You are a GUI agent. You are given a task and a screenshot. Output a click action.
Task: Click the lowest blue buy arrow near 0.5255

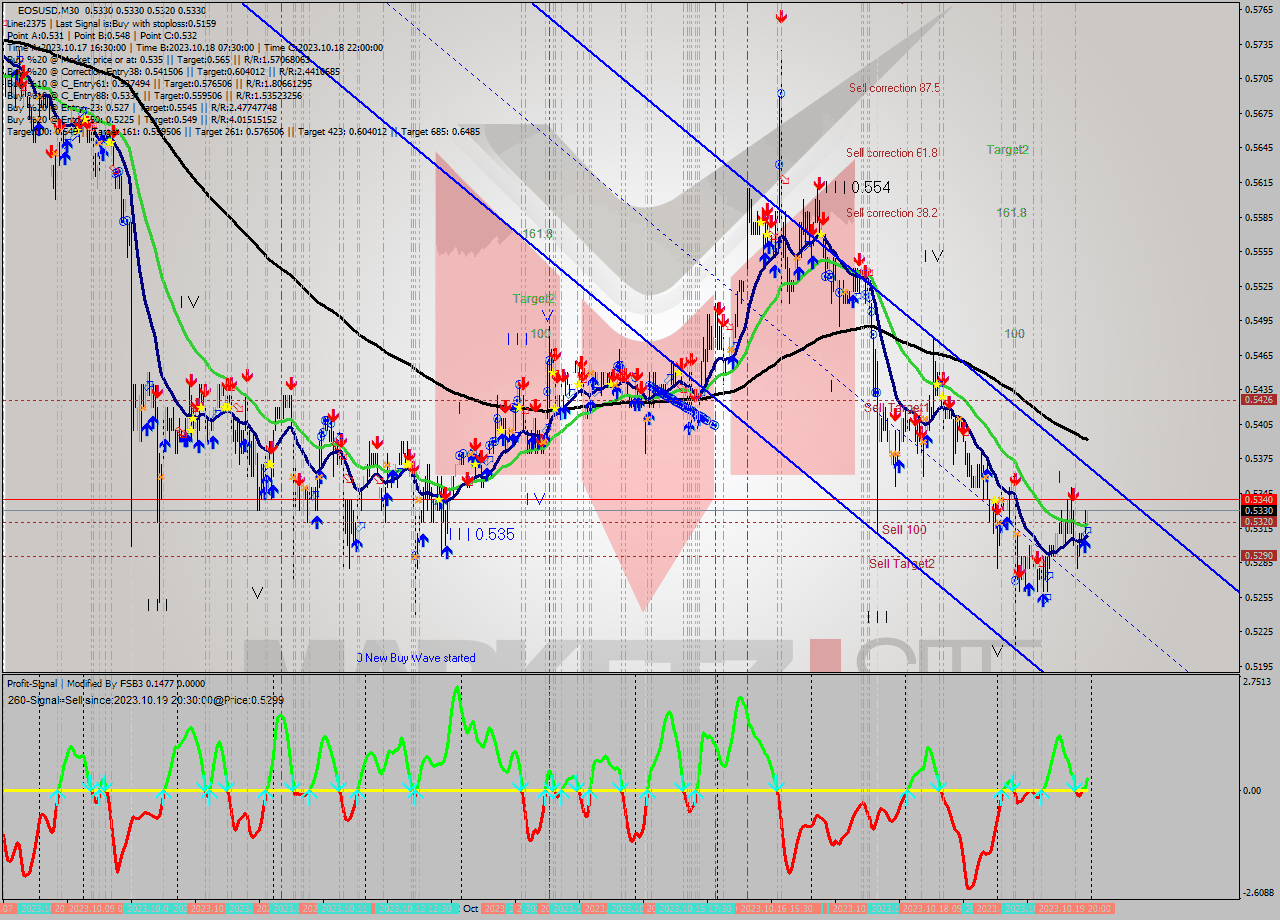point(1043,599)
